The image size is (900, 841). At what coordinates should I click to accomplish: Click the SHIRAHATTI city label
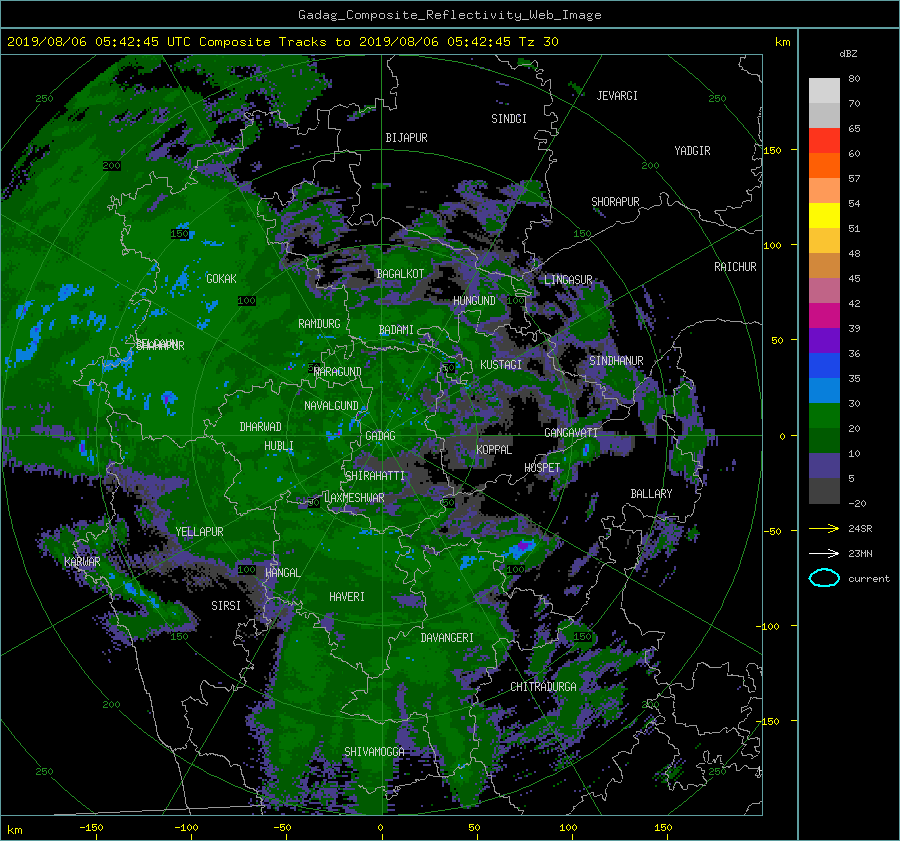point(375,476)
